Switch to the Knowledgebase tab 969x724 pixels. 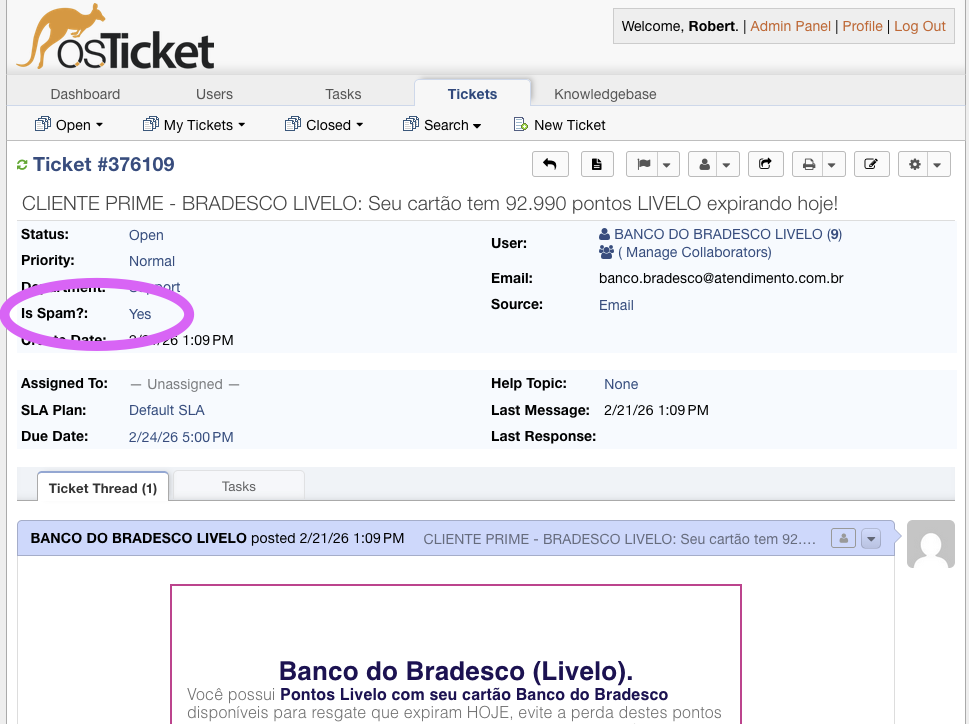[x=605, y=94]
